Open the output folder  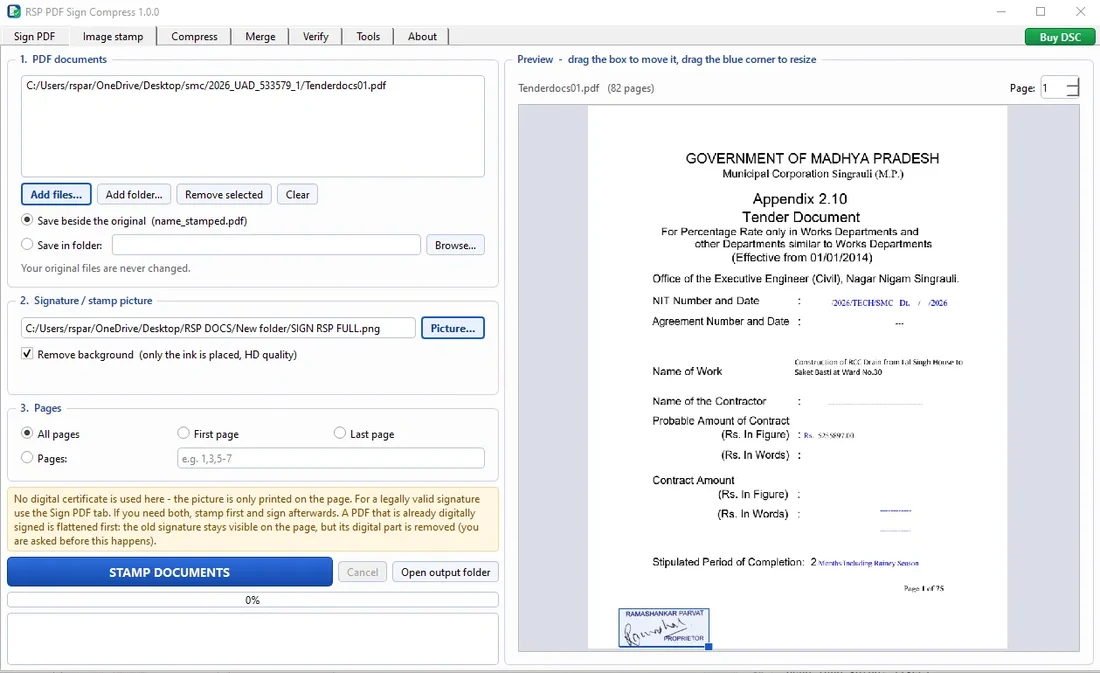click(445, 572)
